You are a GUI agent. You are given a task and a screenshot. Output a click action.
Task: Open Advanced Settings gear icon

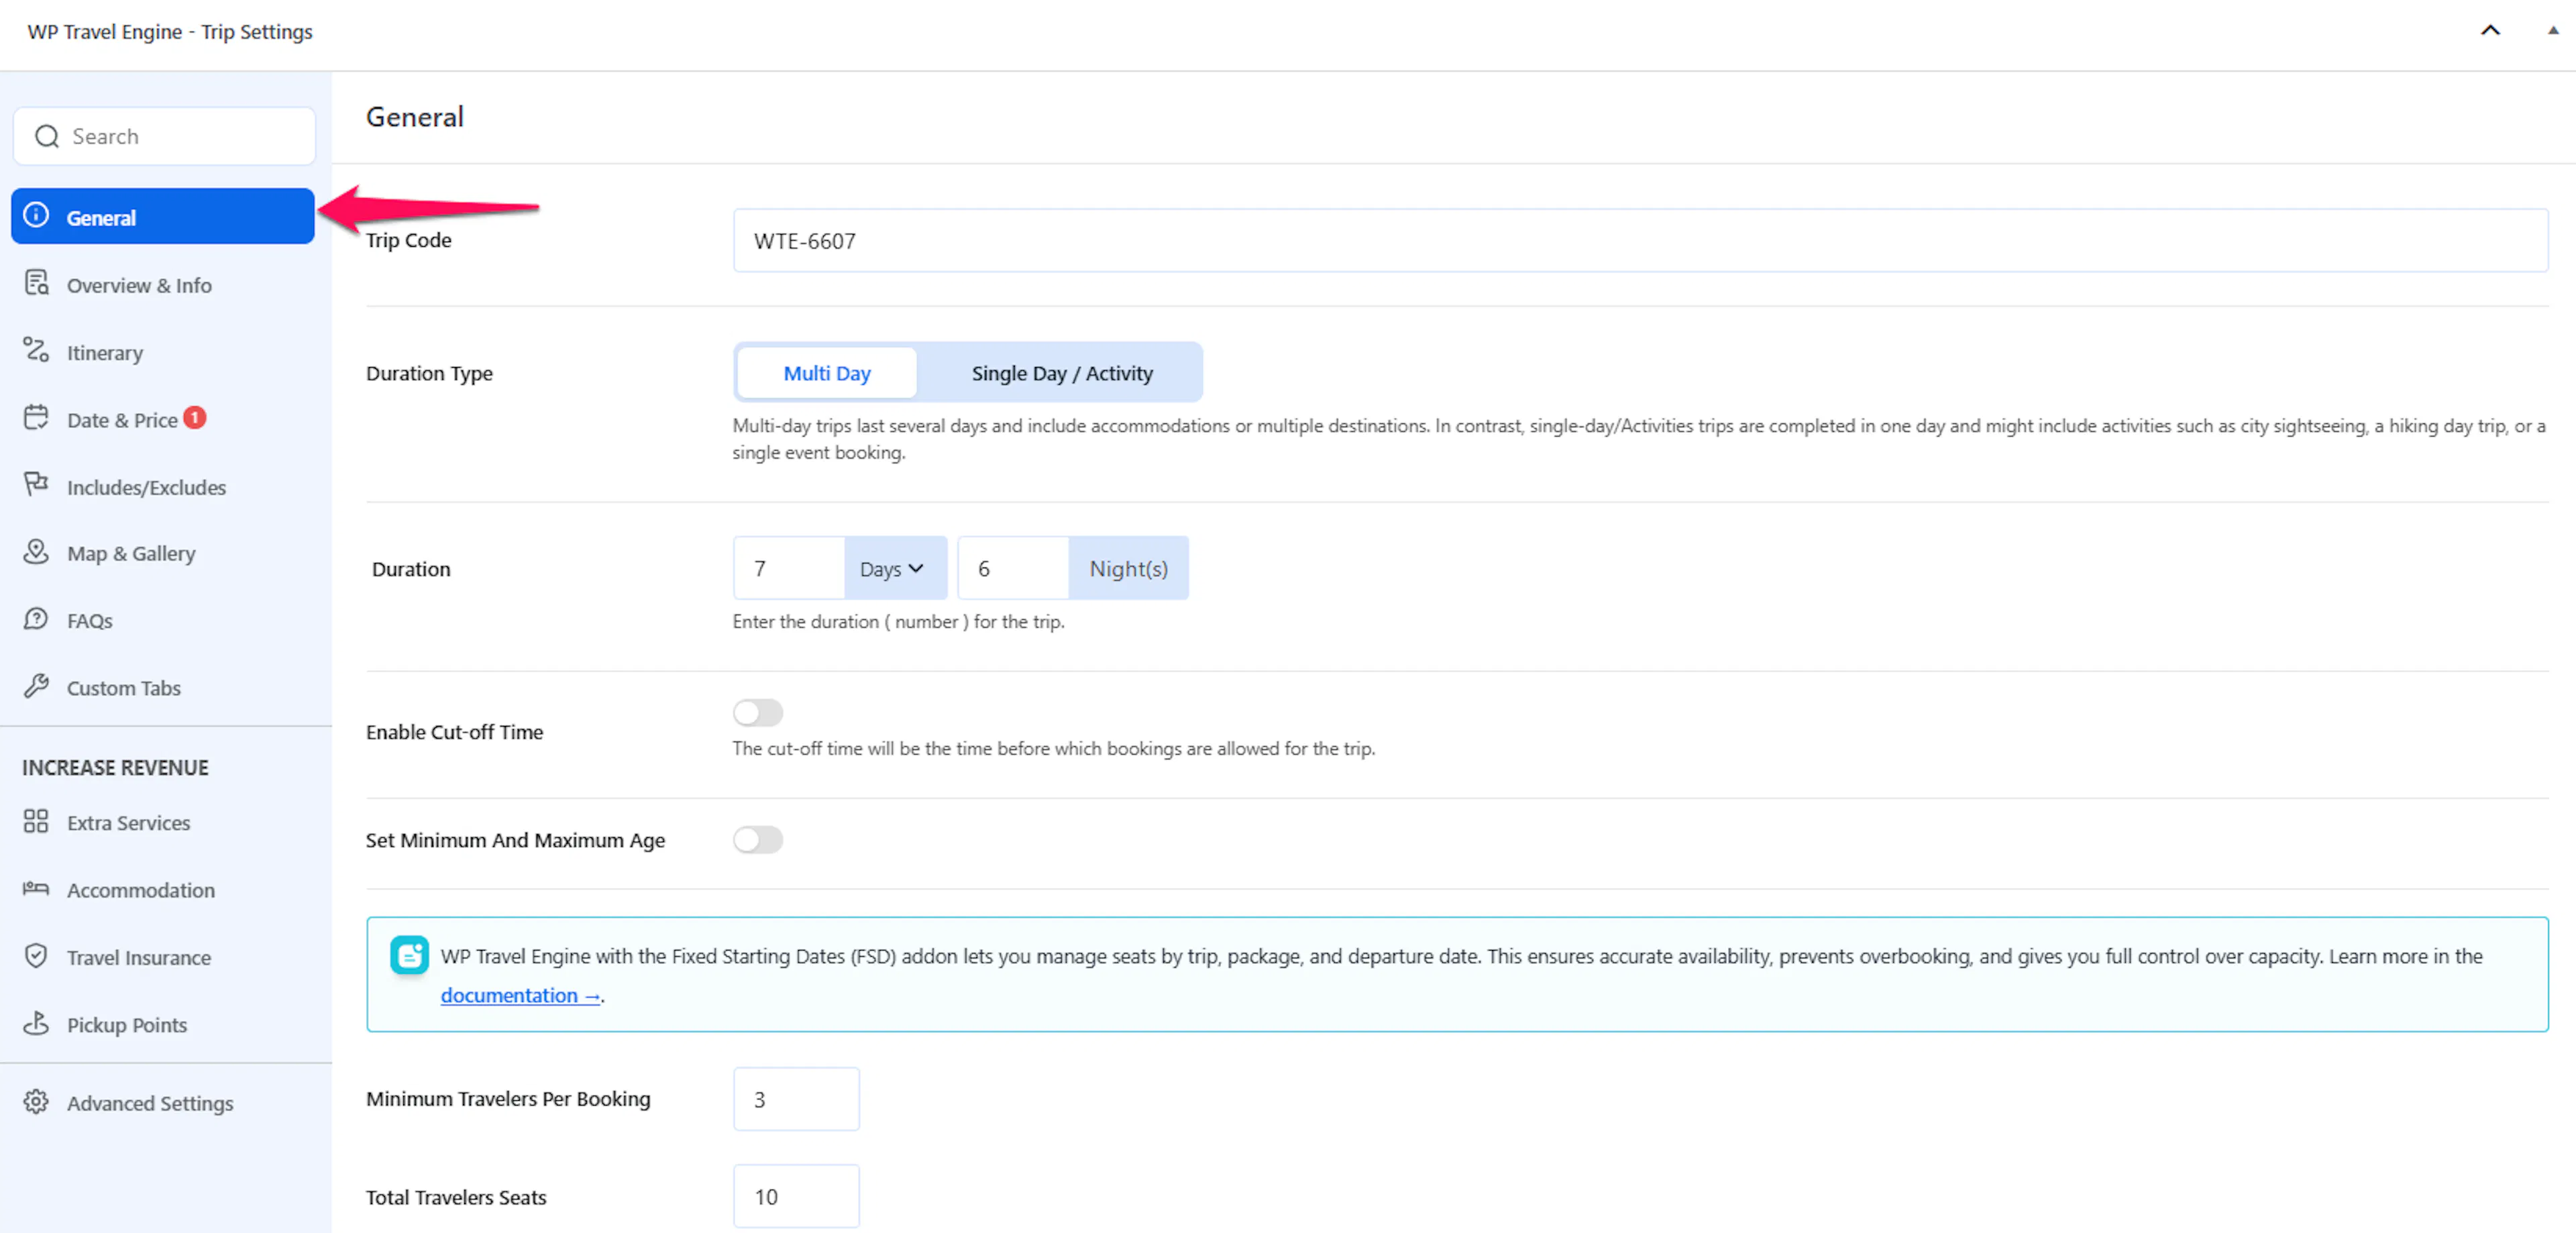pos(36,1101)
